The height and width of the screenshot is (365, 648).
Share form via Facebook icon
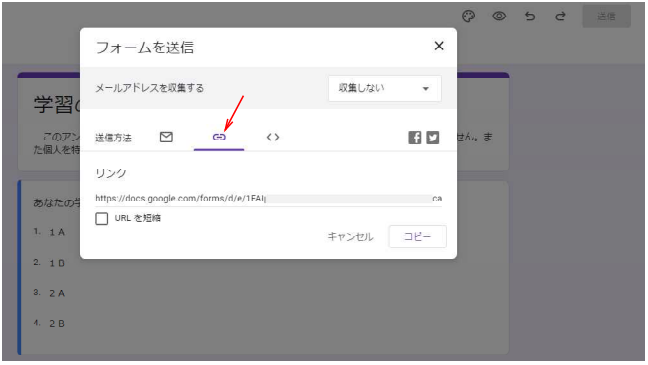[x=415, y=137]
